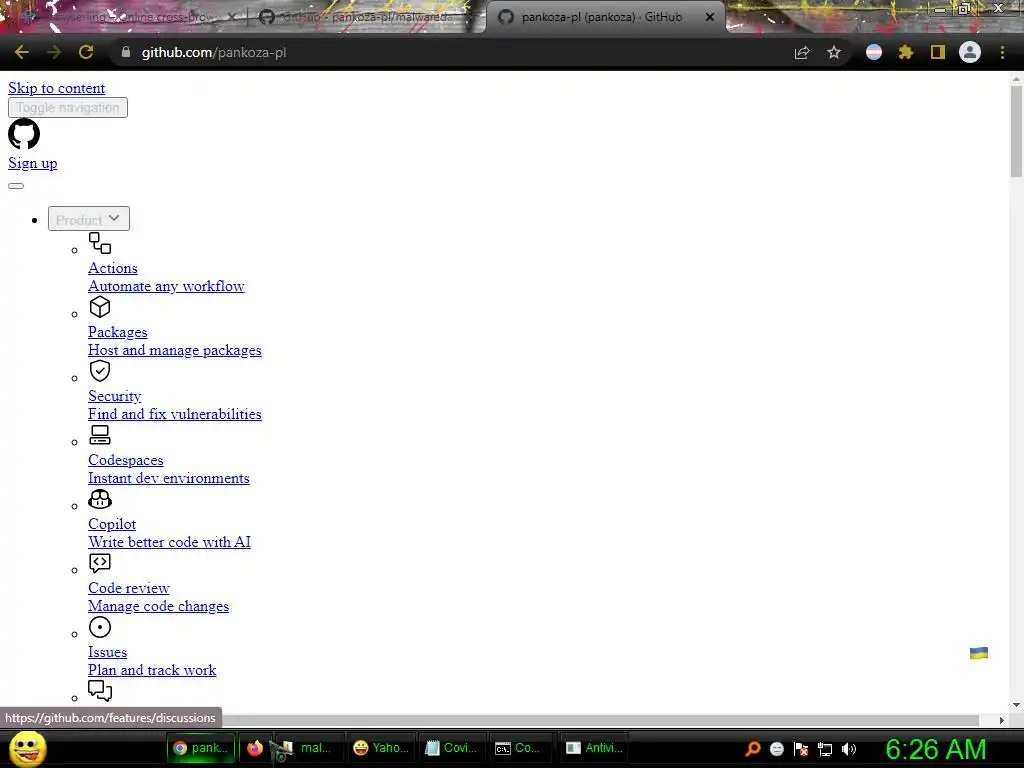Click the share page icon in address bar
The width and height of the screenshot is (1024, 768).
(802, 53)
